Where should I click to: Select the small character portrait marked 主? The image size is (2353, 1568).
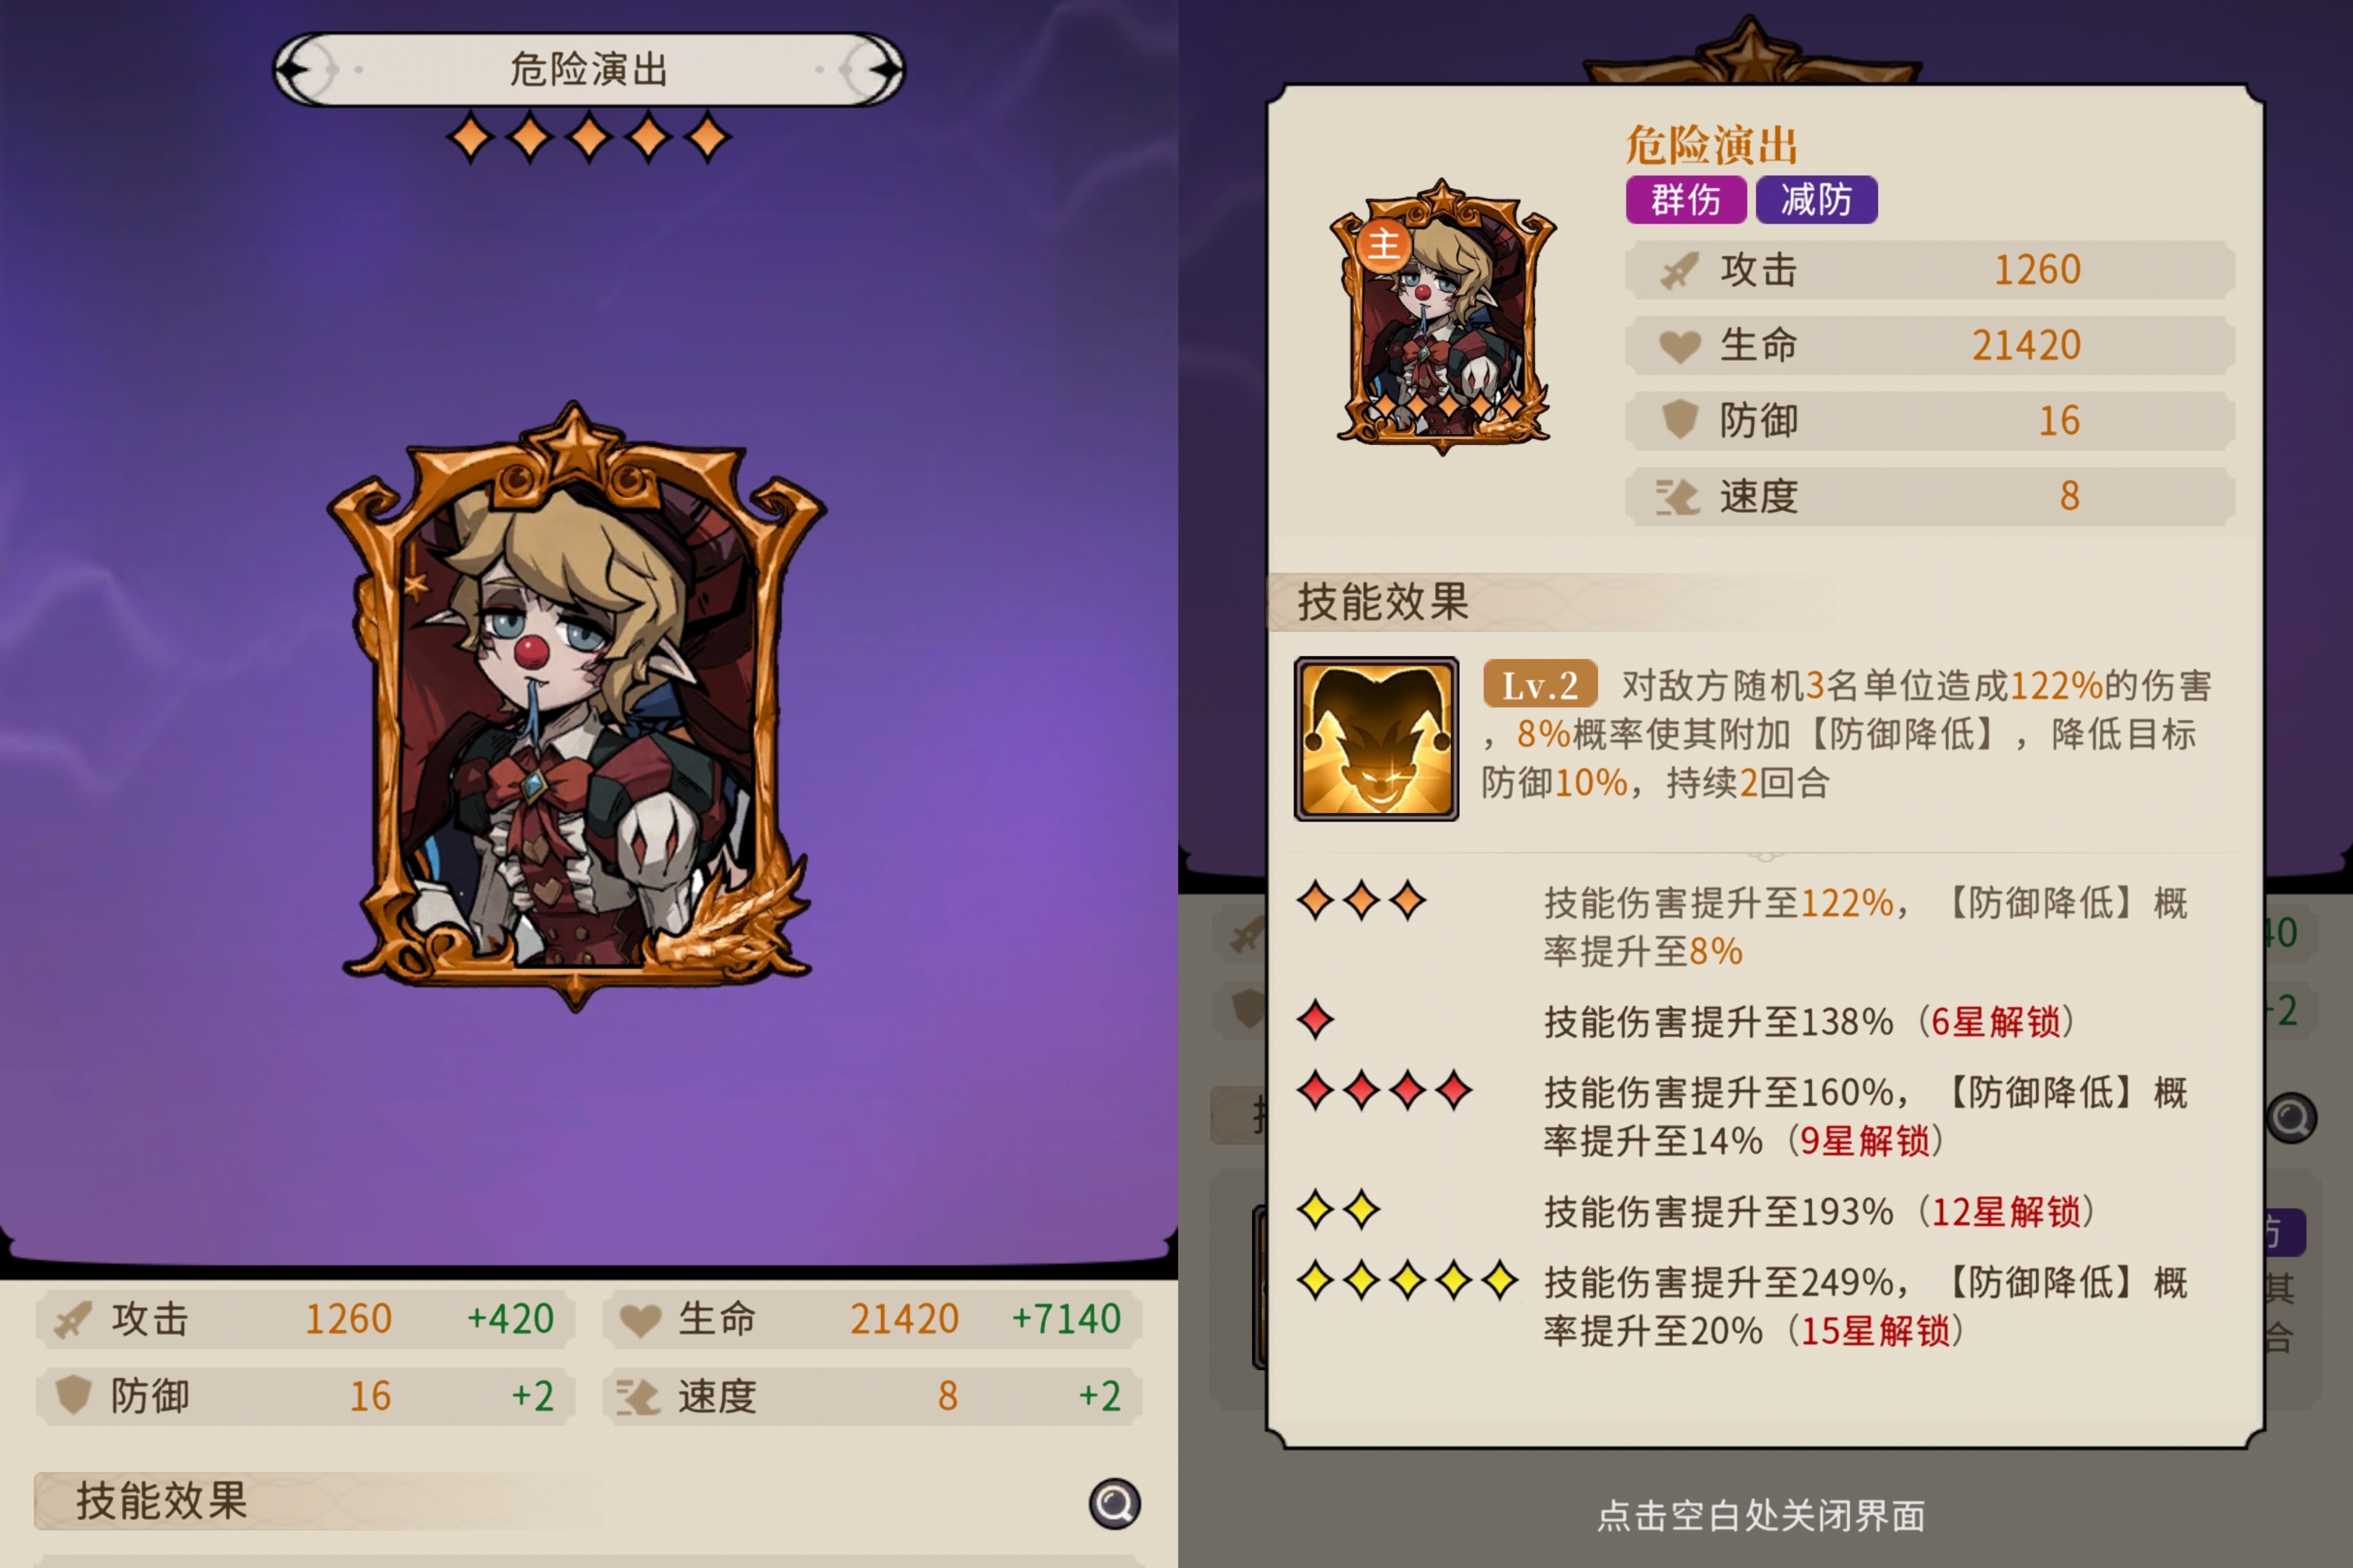point(1442,316)
